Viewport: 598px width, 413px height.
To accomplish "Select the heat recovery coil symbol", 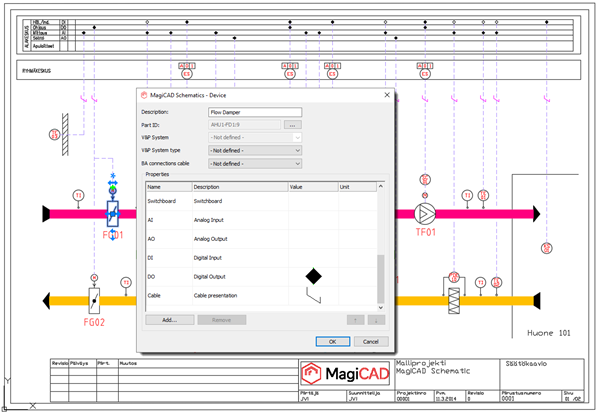I will coord(454,301).
